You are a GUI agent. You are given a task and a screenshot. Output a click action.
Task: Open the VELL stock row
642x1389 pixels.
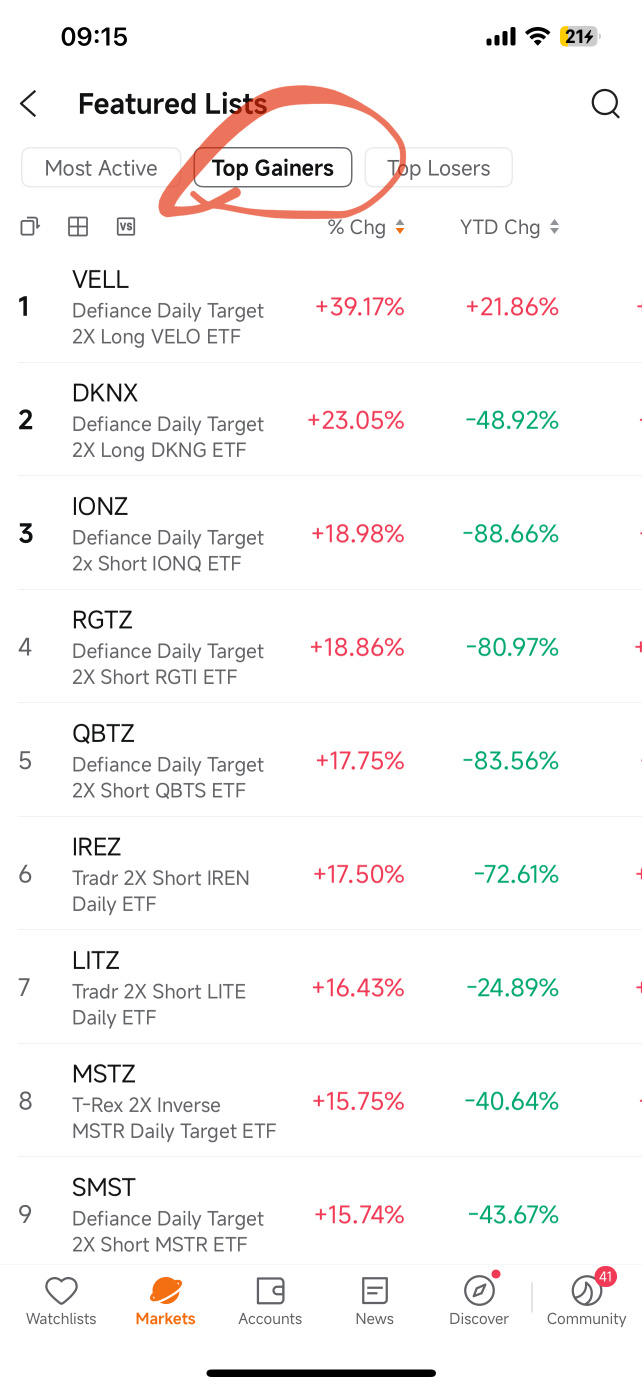321,307
